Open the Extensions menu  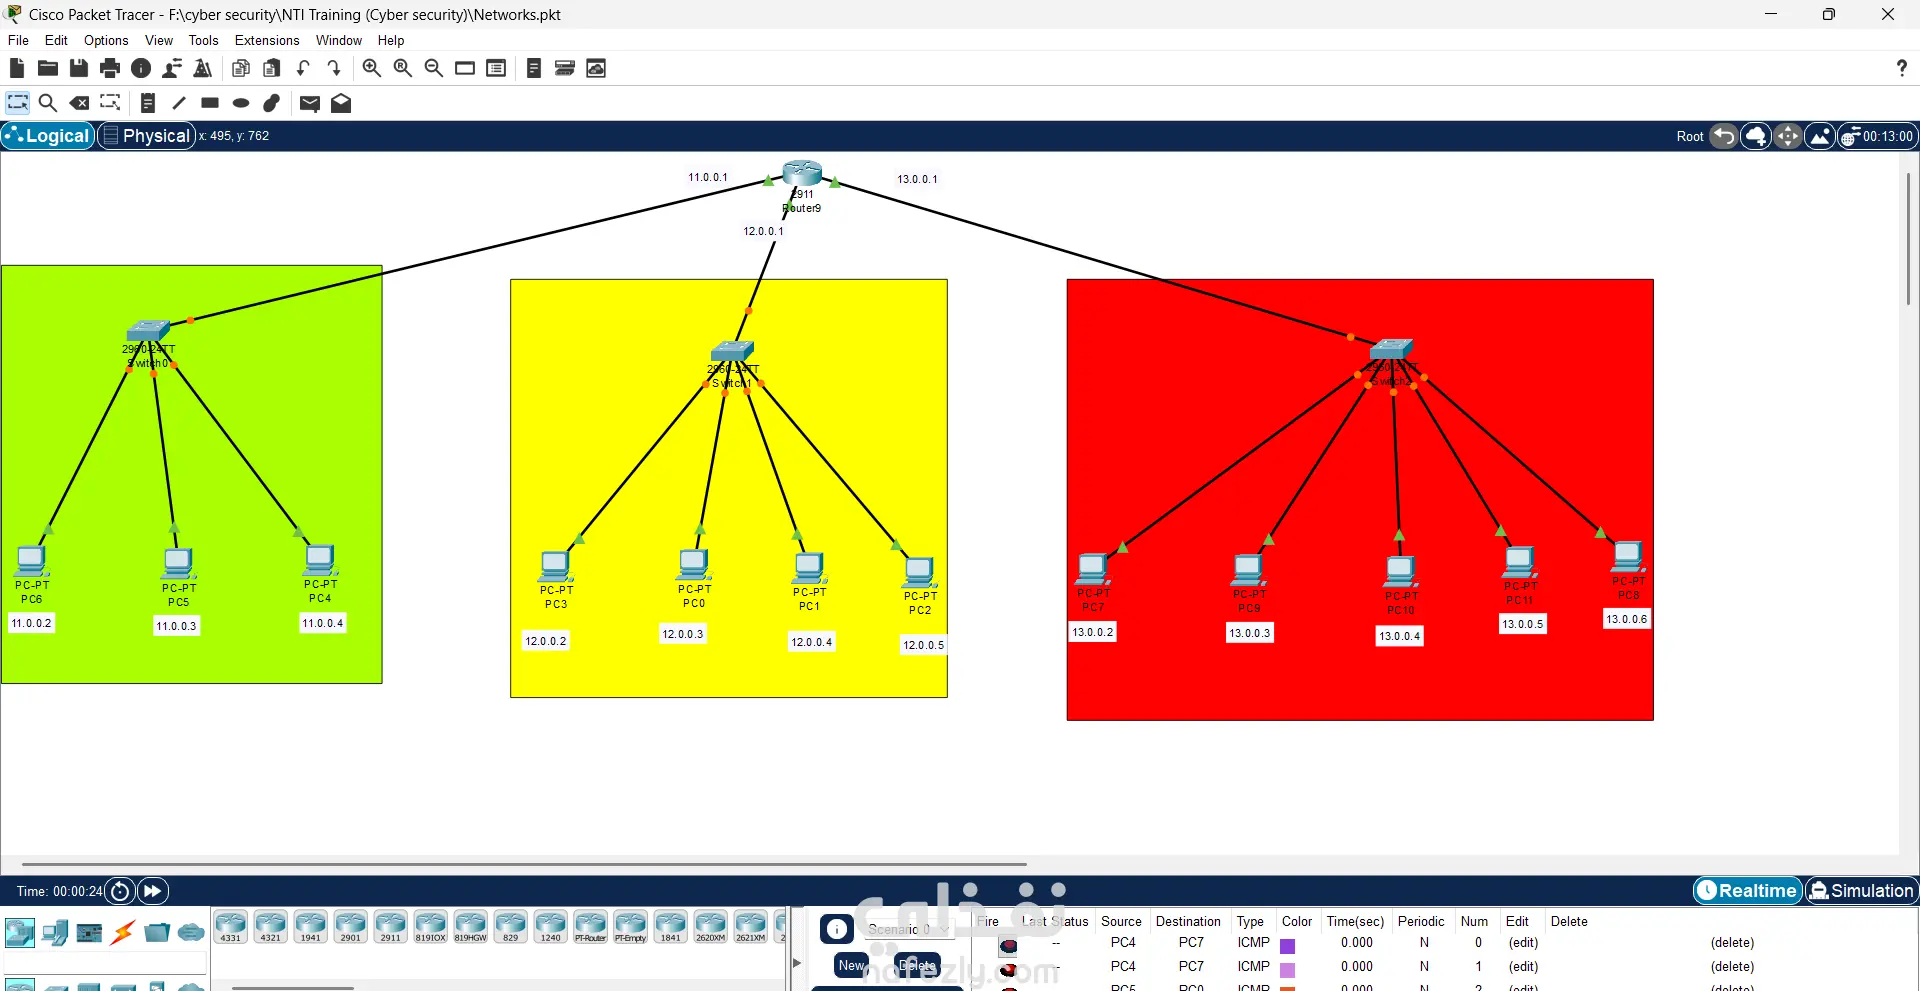tap(267, 40)
